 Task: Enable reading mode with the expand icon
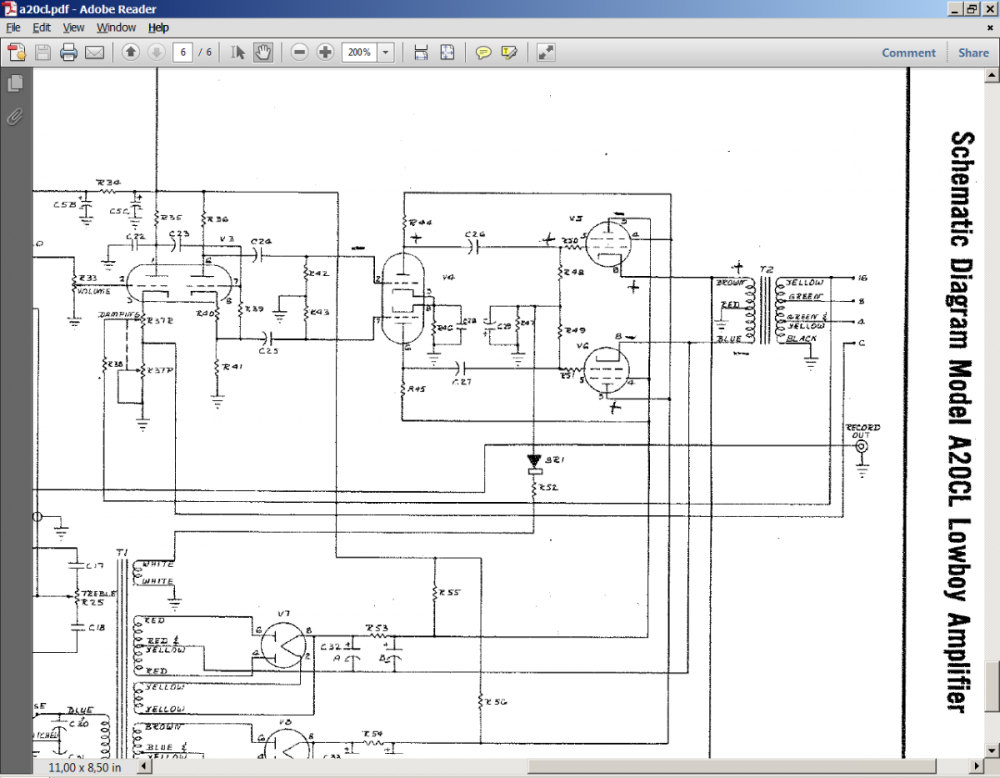coord(545,52)
